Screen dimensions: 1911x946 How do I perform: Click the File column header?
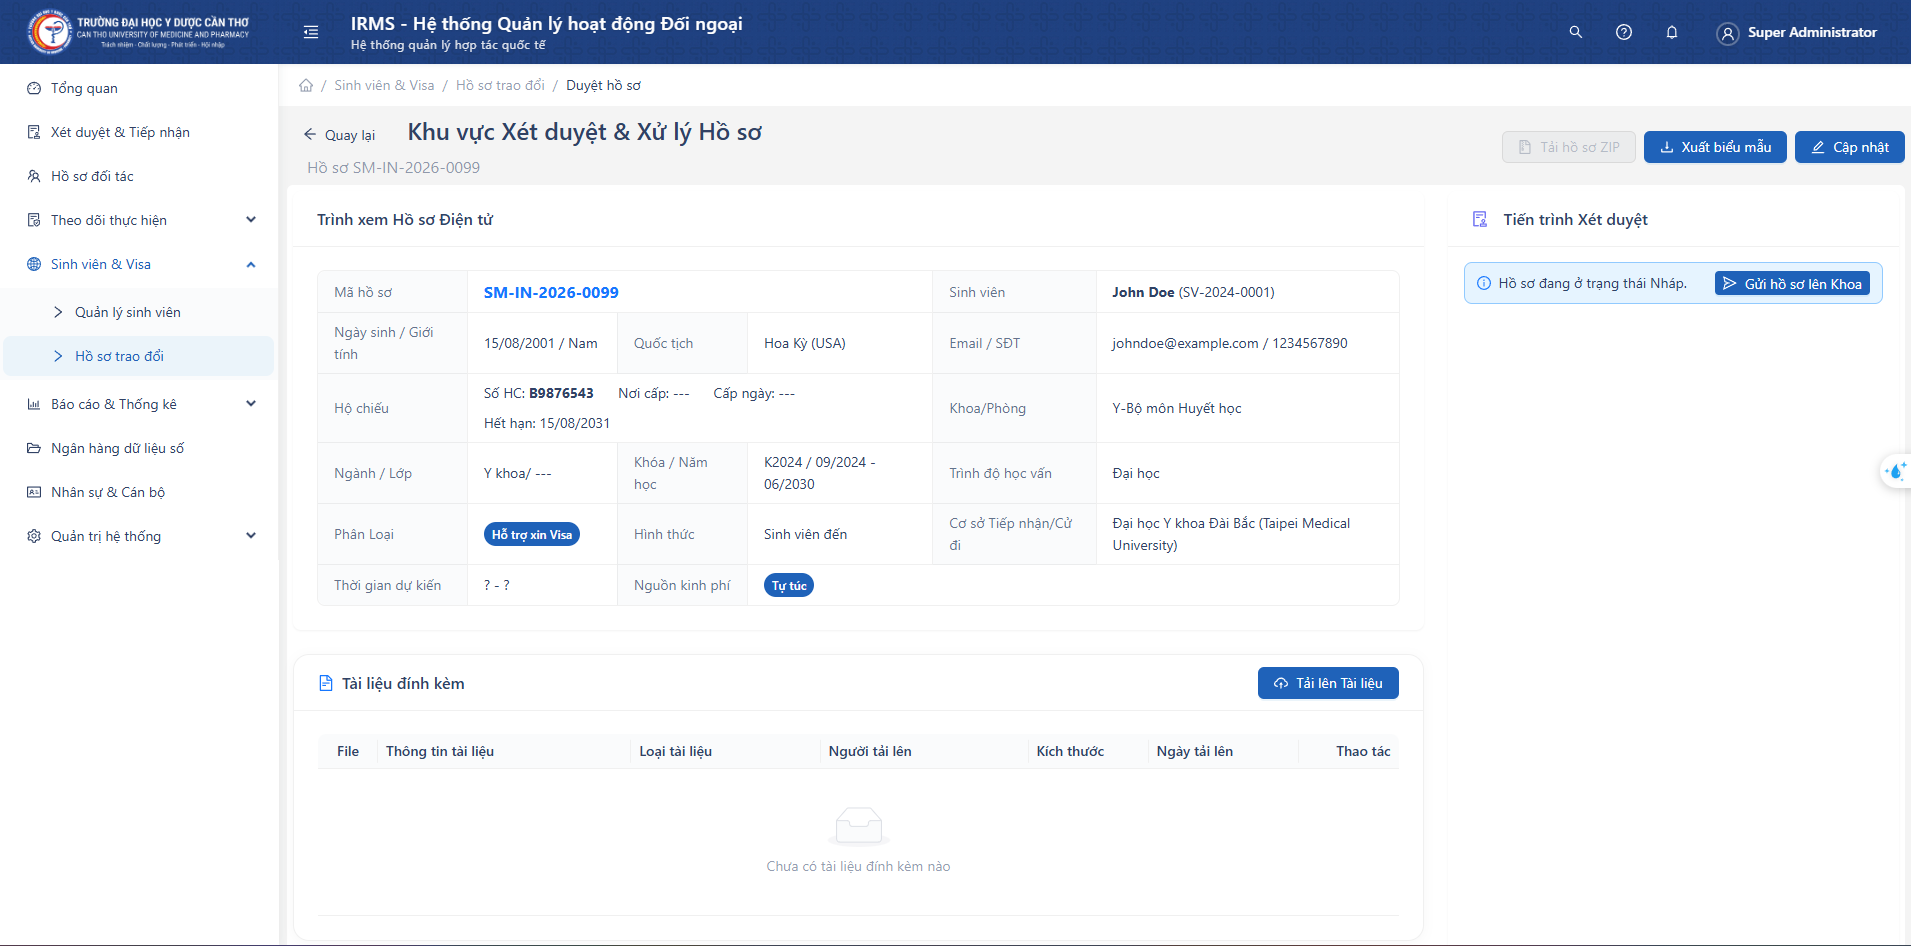[348, 751]
